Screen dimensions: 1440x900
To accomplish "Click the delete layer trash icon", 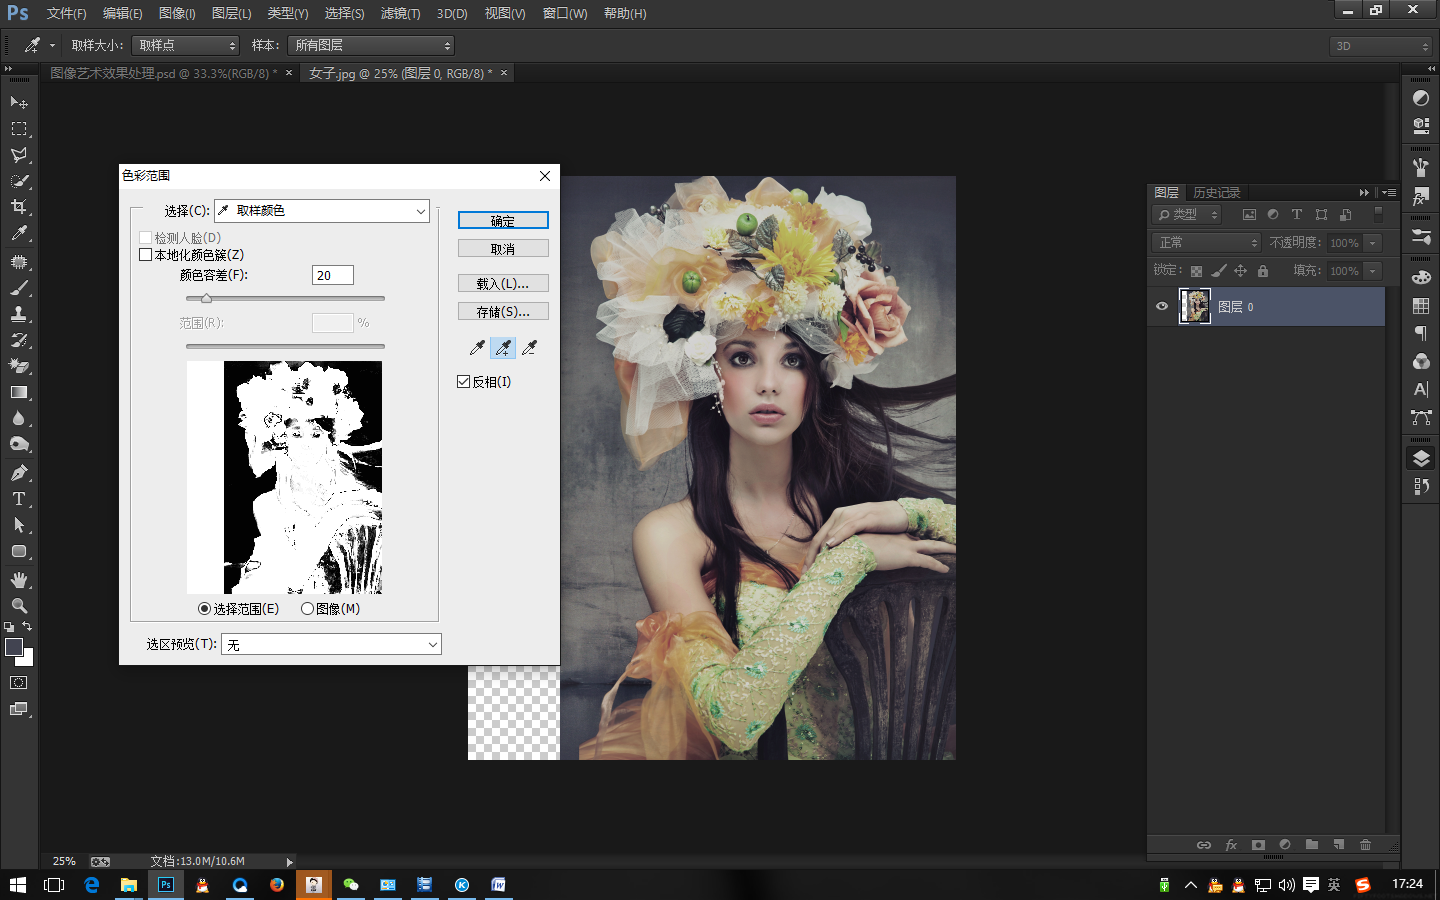I will (1365, 845).
